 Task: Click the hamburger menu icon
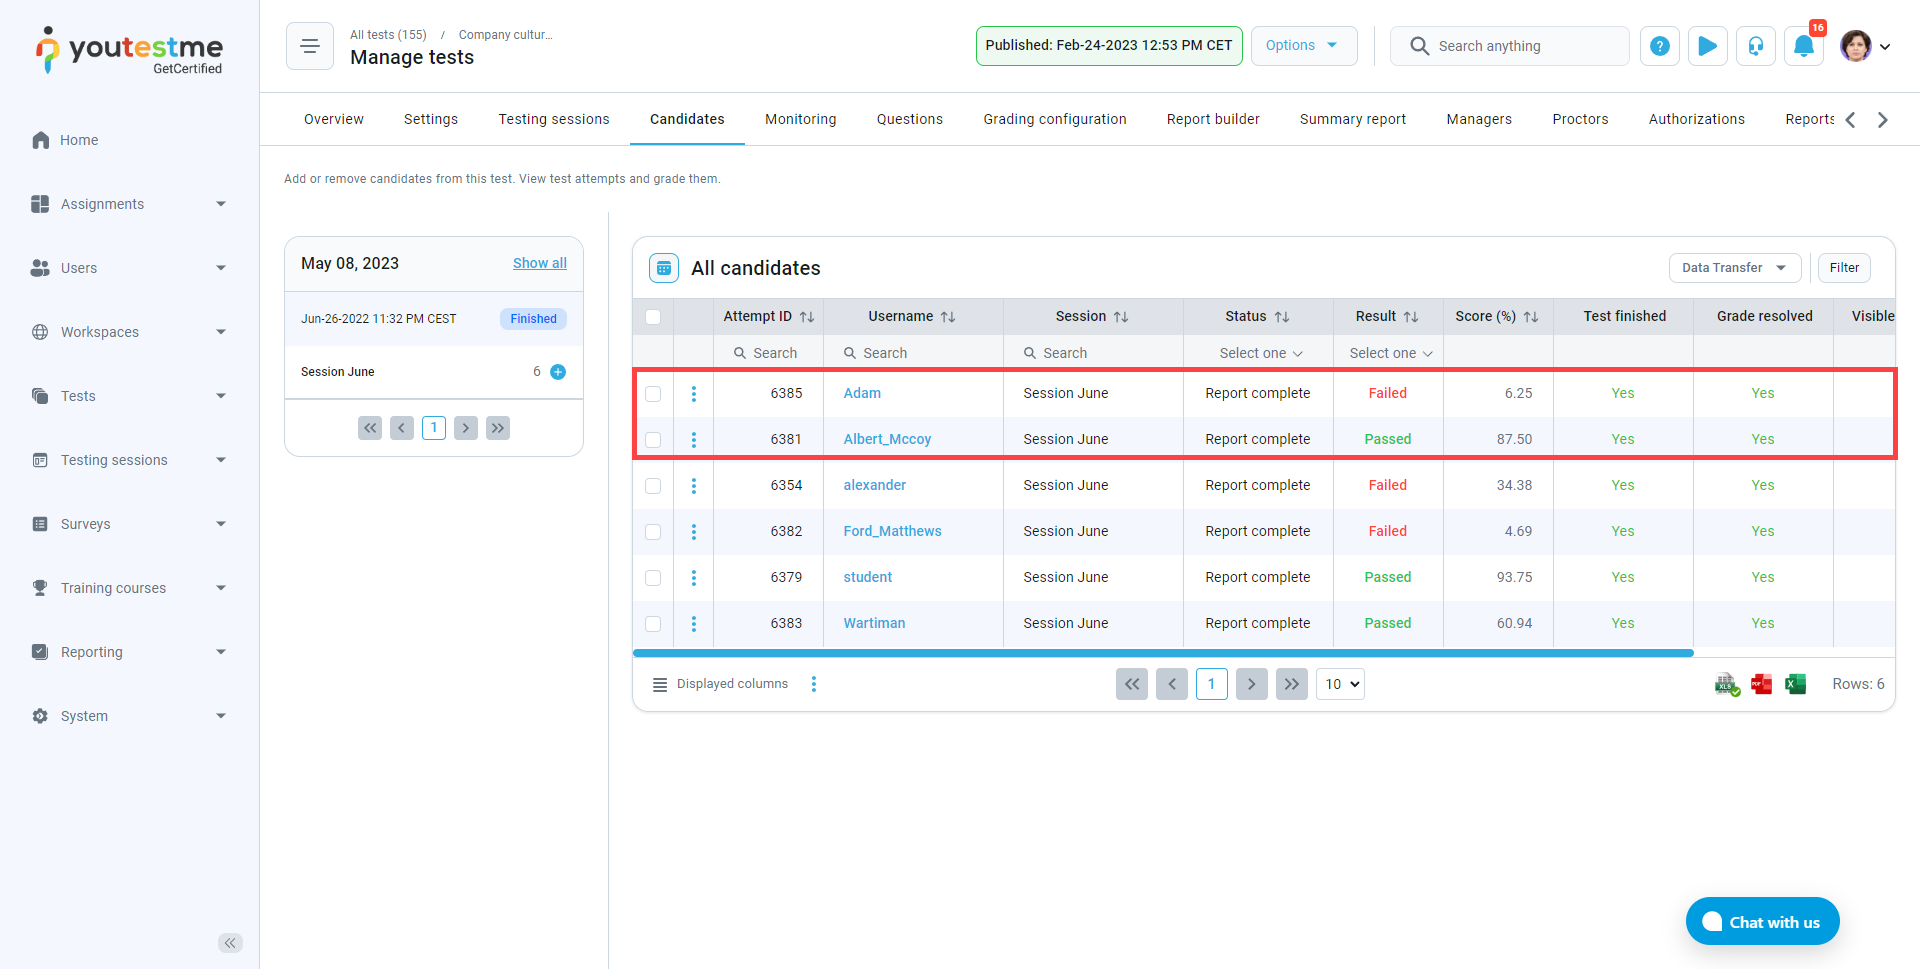coord(310,46)
